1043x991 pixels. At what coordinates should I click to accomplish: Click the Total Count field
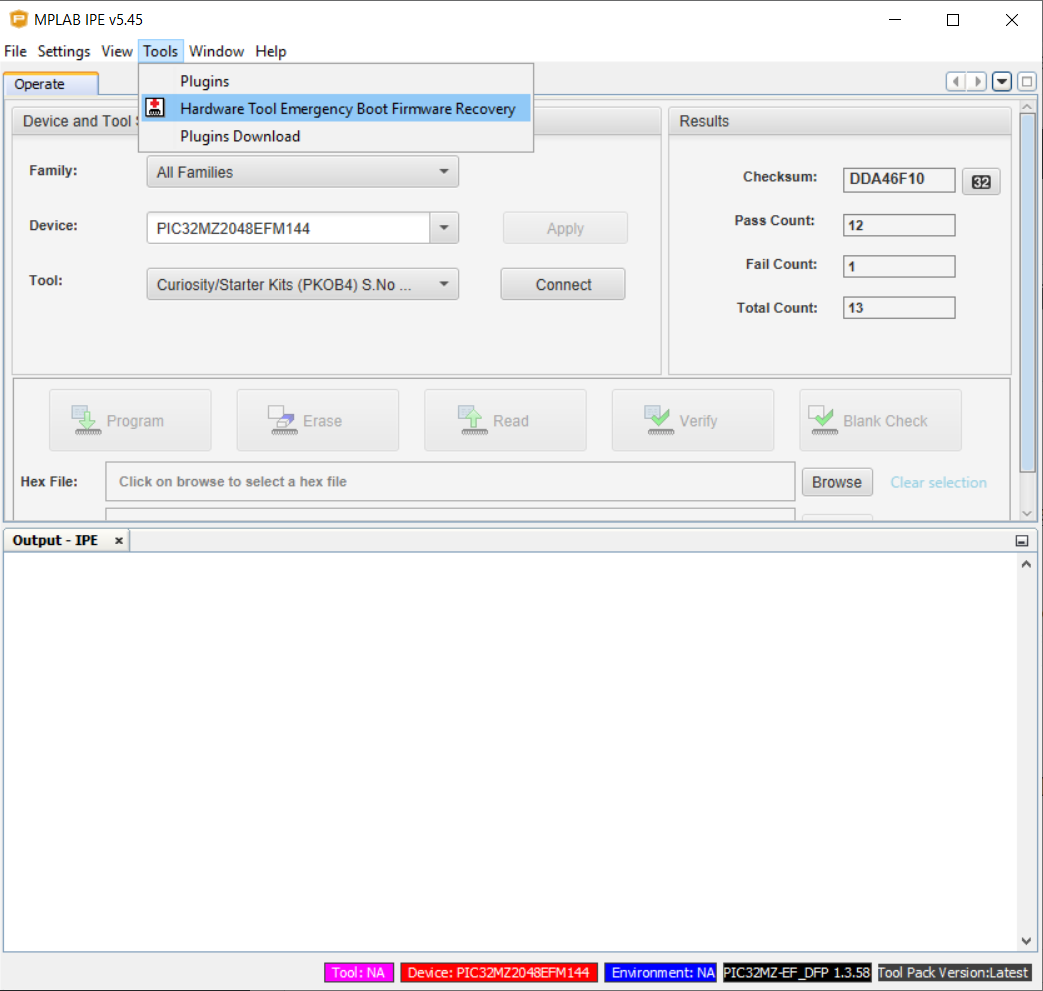click(x=899, y=308)
